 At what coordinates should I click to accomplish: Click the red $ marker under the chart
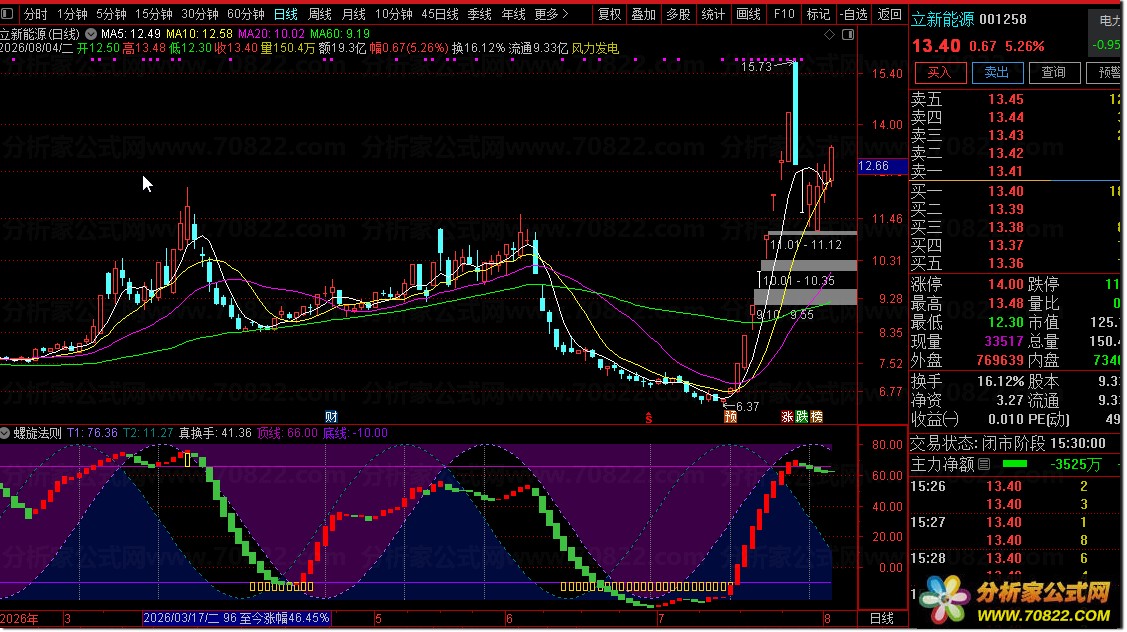click(648, 418)
